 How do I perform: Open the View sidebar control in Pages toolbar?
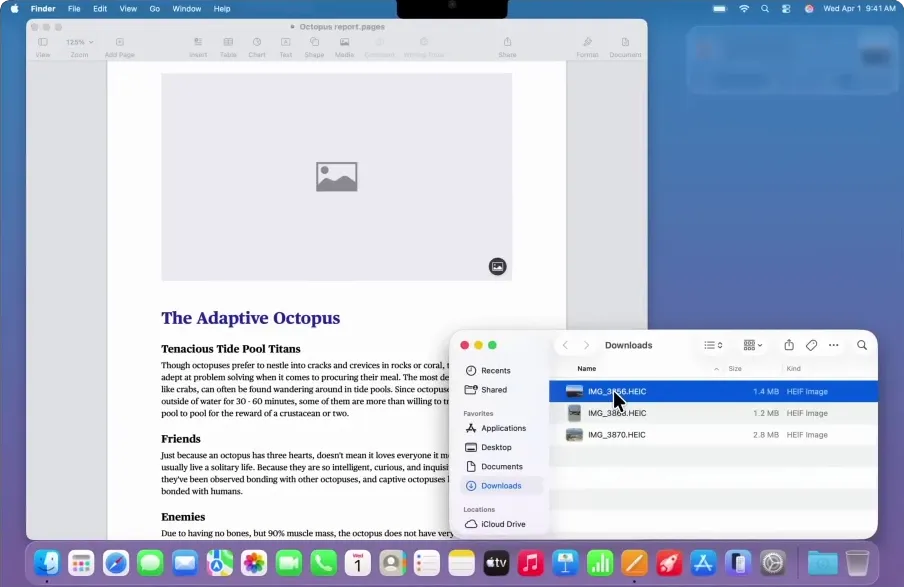[x=43, y=47]
